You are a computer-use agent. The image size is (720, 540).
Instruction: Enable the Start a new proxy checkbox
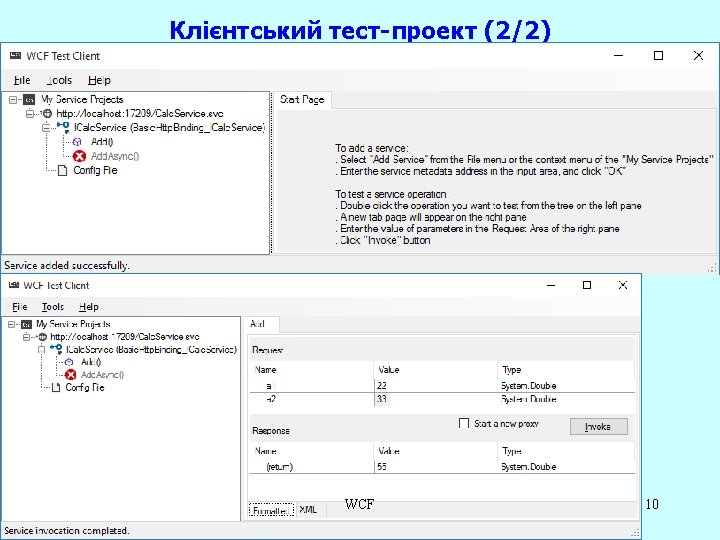click(464, 423)
